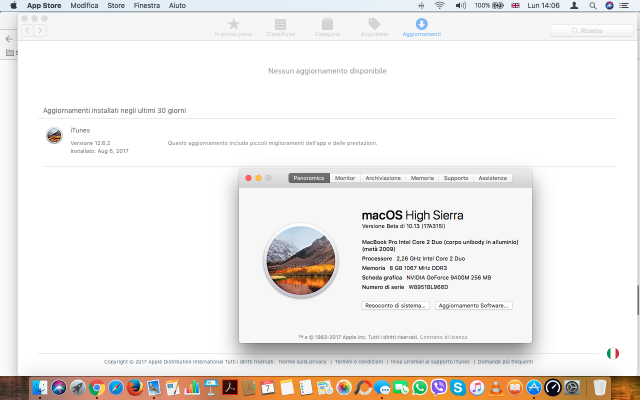Open Google Chrome from the dock
The image size is (640, 400).
[97, 387]
